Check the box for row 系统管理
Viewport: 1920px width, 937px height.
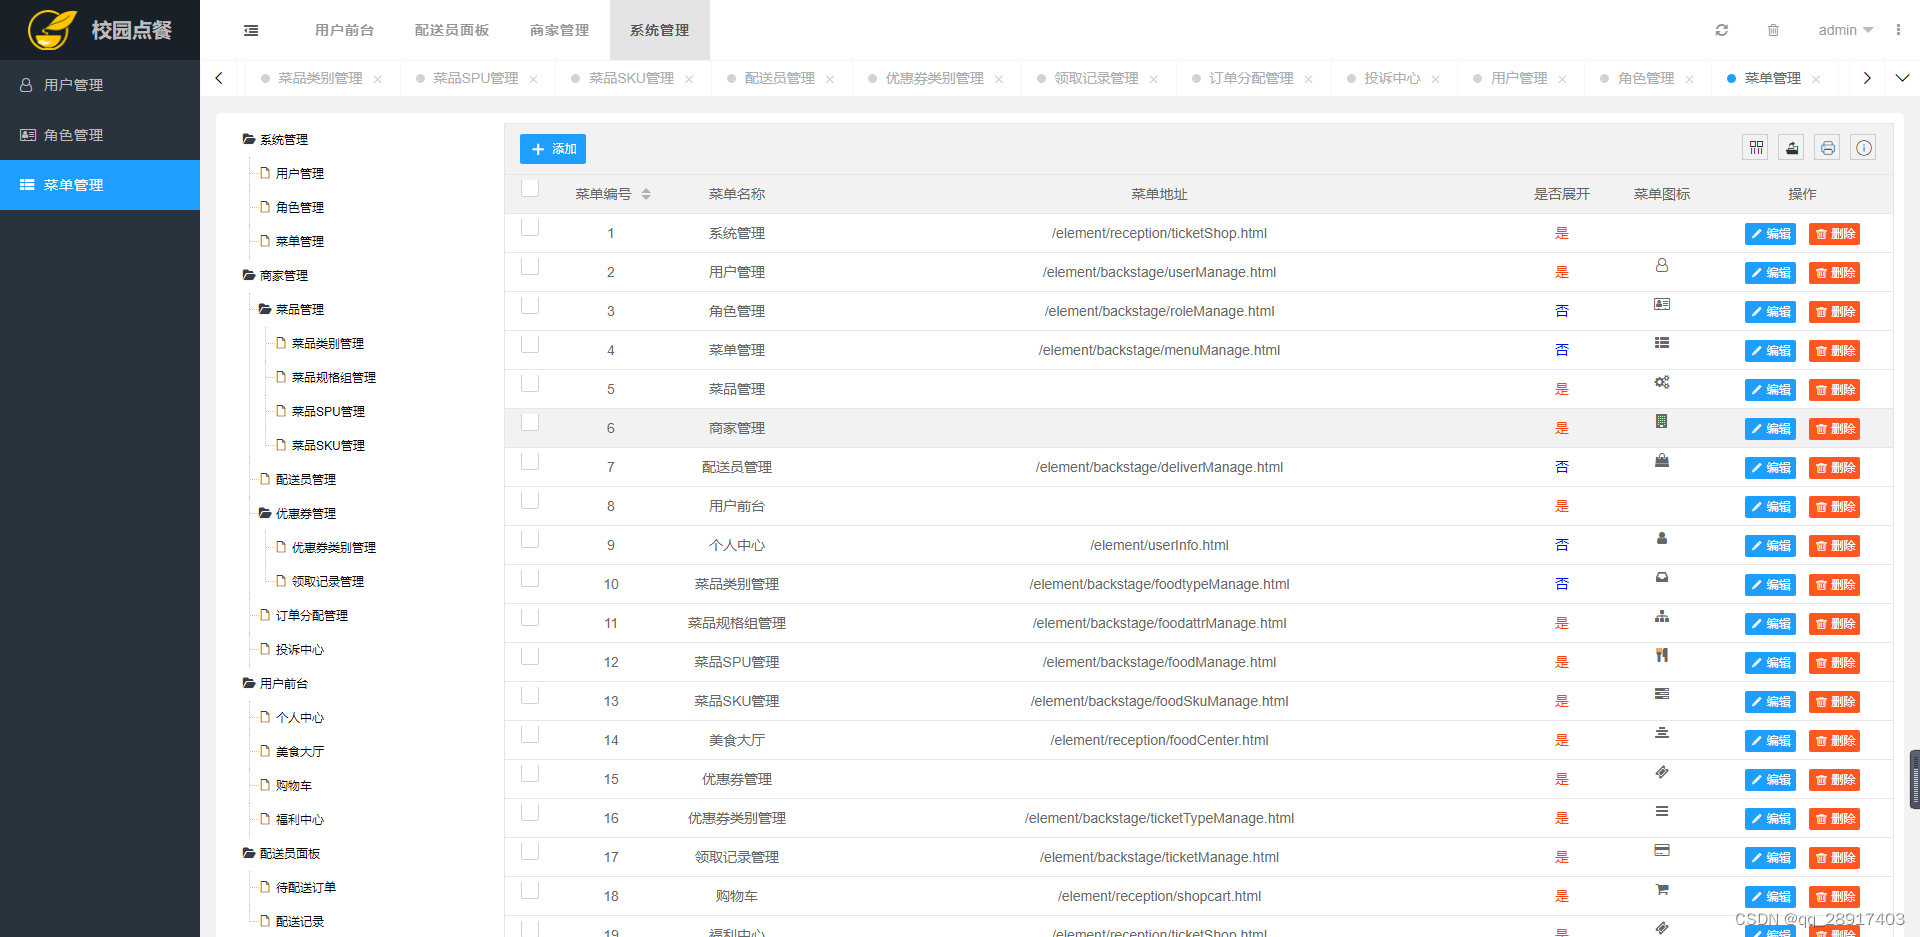[530, 227]
